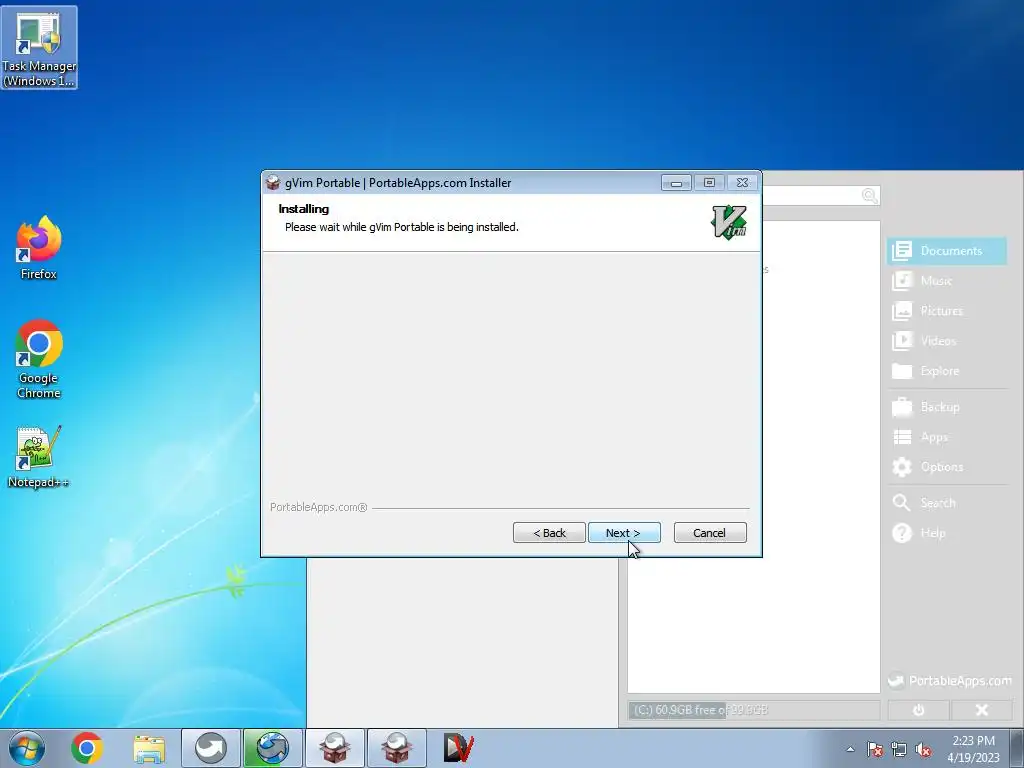Minimize the gVim installer window
This screenshot has width=1024, height=768.
click(x=676, y=183)
